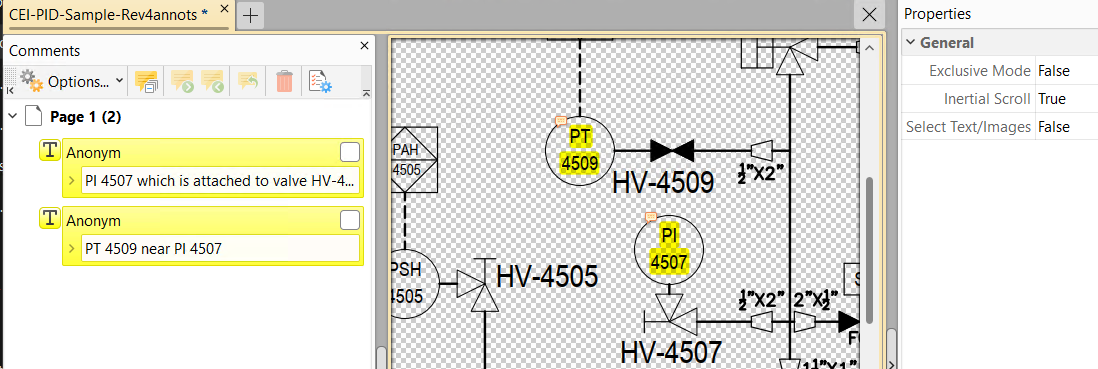The height and width of the screenshot is (369, 1098).
Task: Click the vertical scrollbar thumb of document
Action: tap(870, 249)
